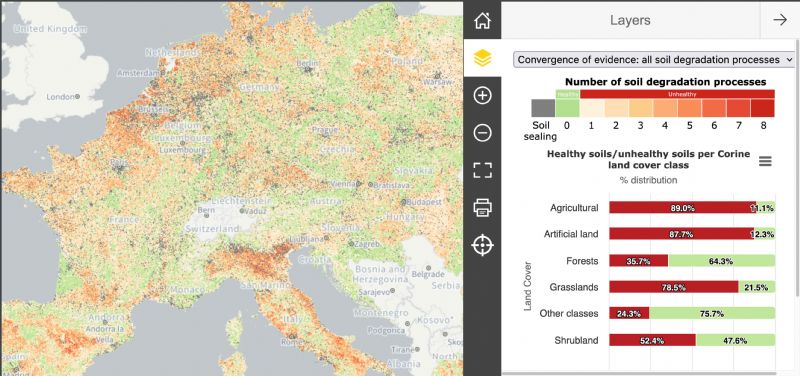Open the chart hamburger menu
This screenshot has height=376, width=800.
pyautogui.click(x=765, y=162)
